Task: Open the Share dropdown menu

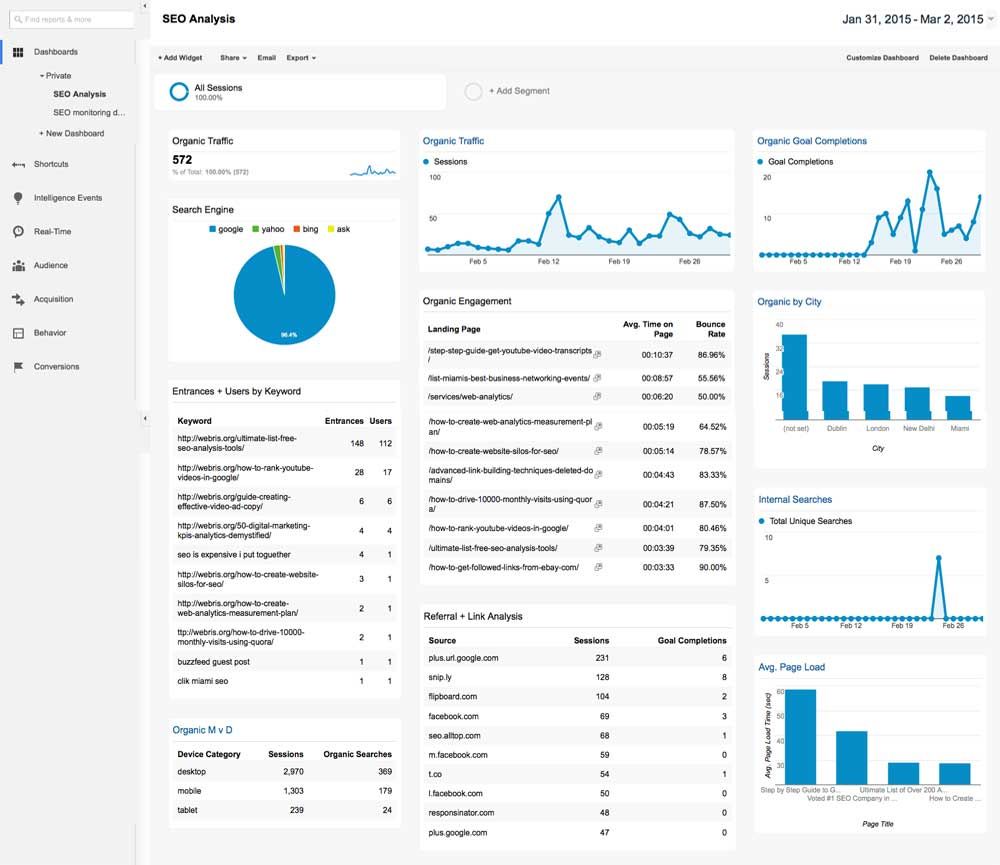Action: click(233, 58)
